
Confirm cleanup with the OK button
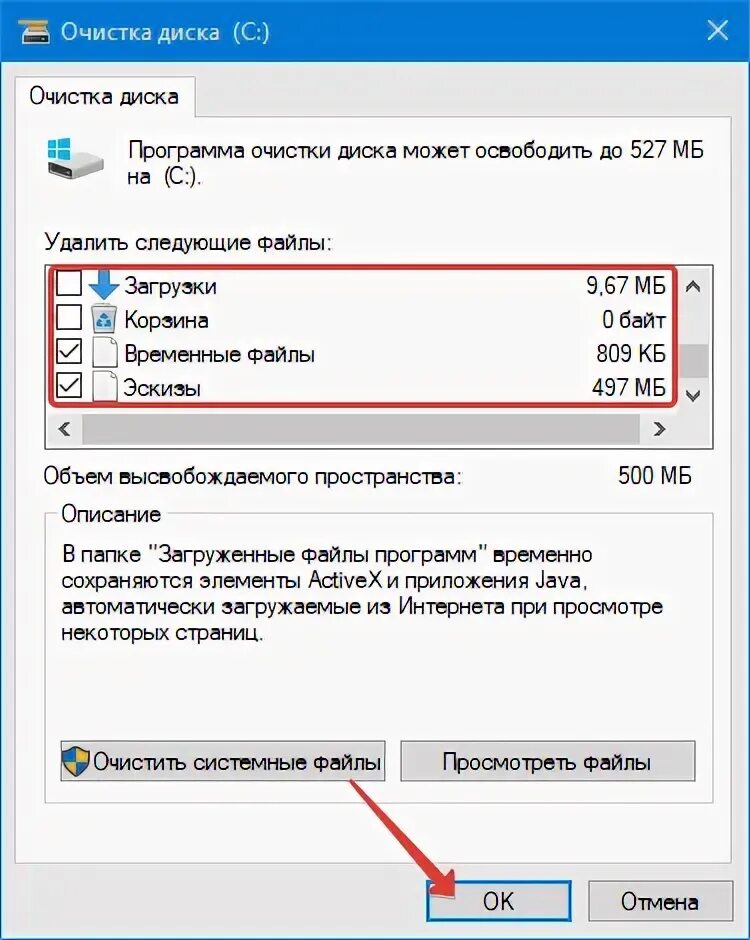tap(498, 901)
